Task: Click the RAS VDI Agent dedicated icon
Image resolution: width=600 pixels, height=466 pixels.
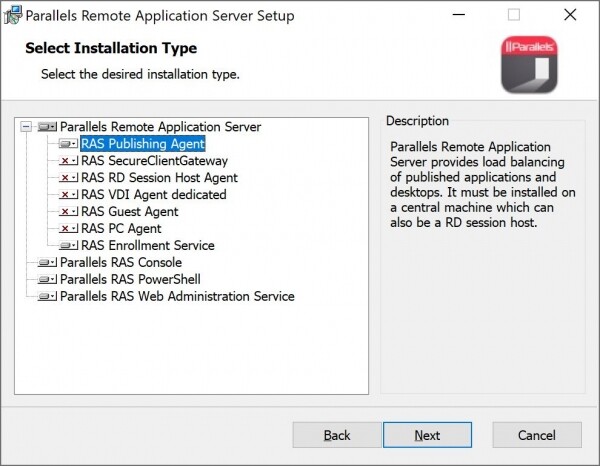Action: [68, 195]
